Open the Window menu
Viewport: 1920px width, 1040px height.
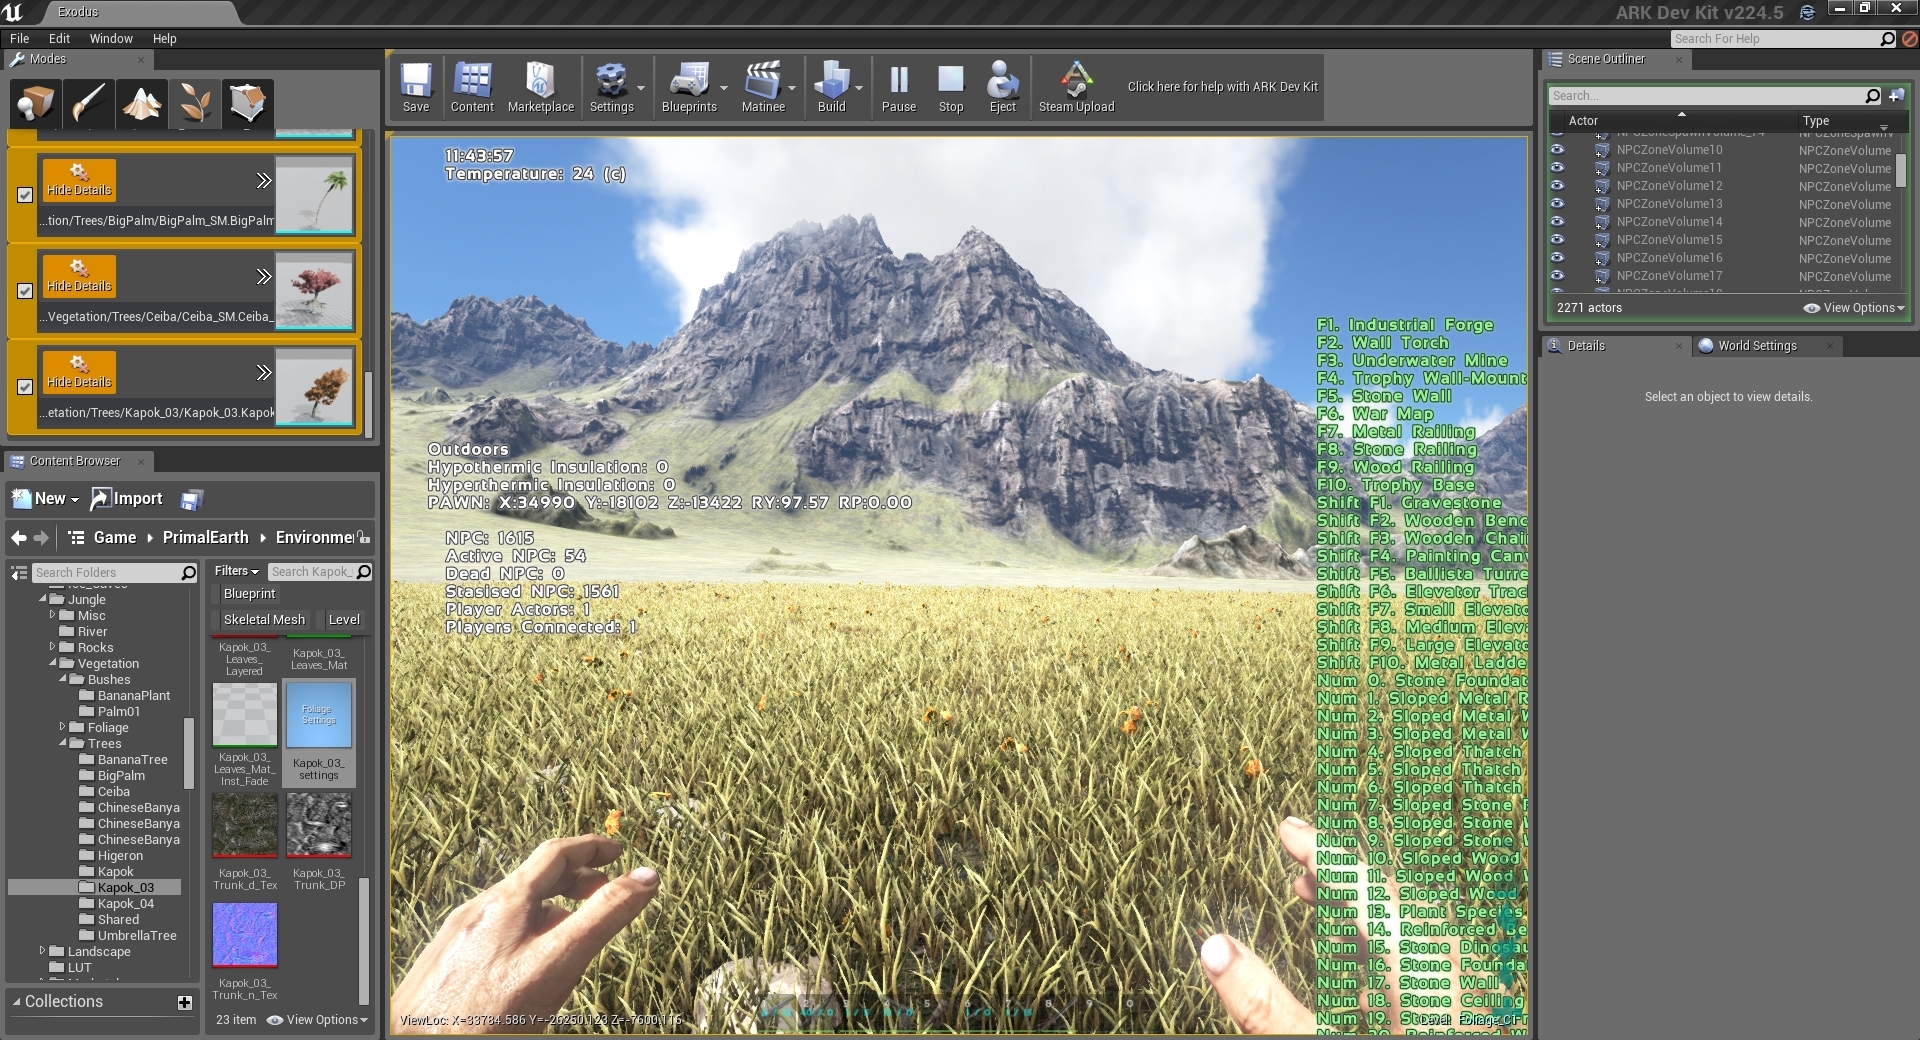111,39
